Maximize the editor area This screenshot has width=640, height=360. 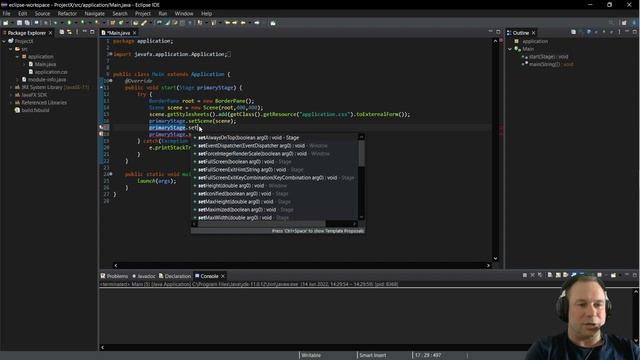pos(498,32)
